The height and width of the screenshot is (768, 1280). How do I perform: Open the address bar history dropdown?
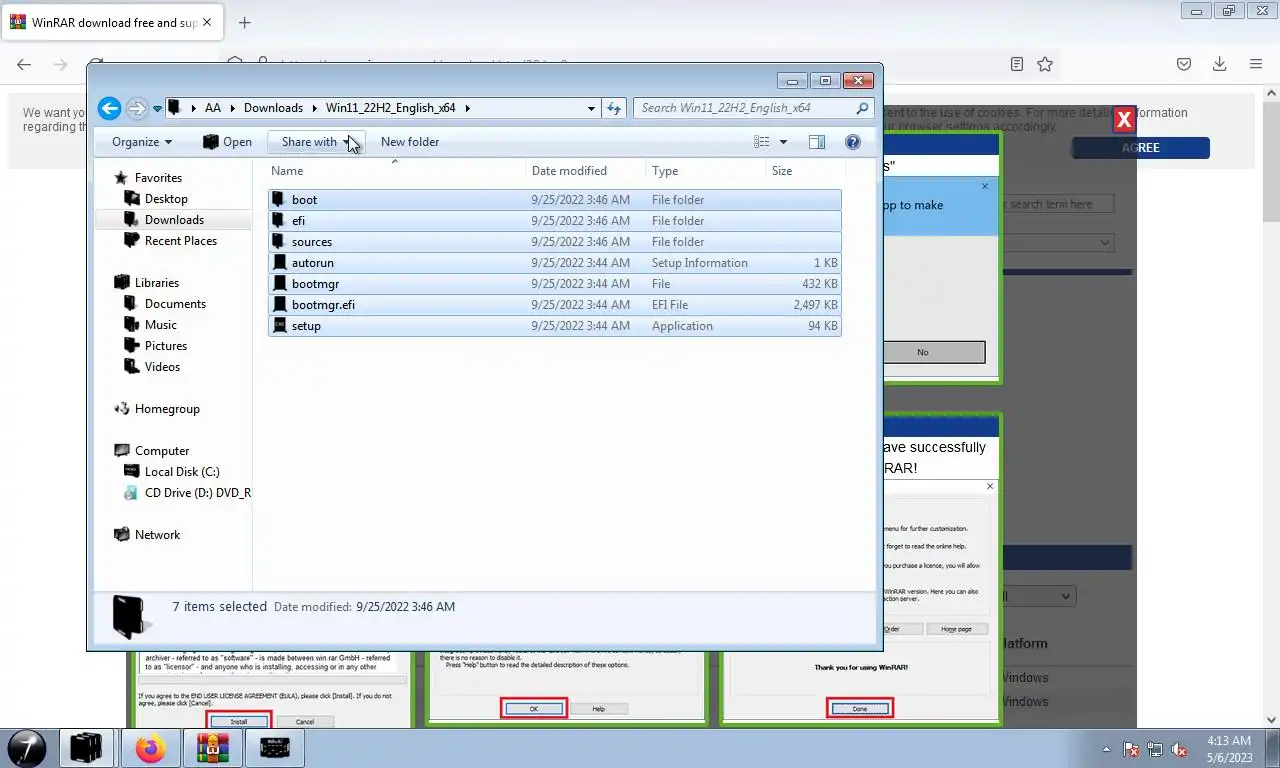pos(592,108)
